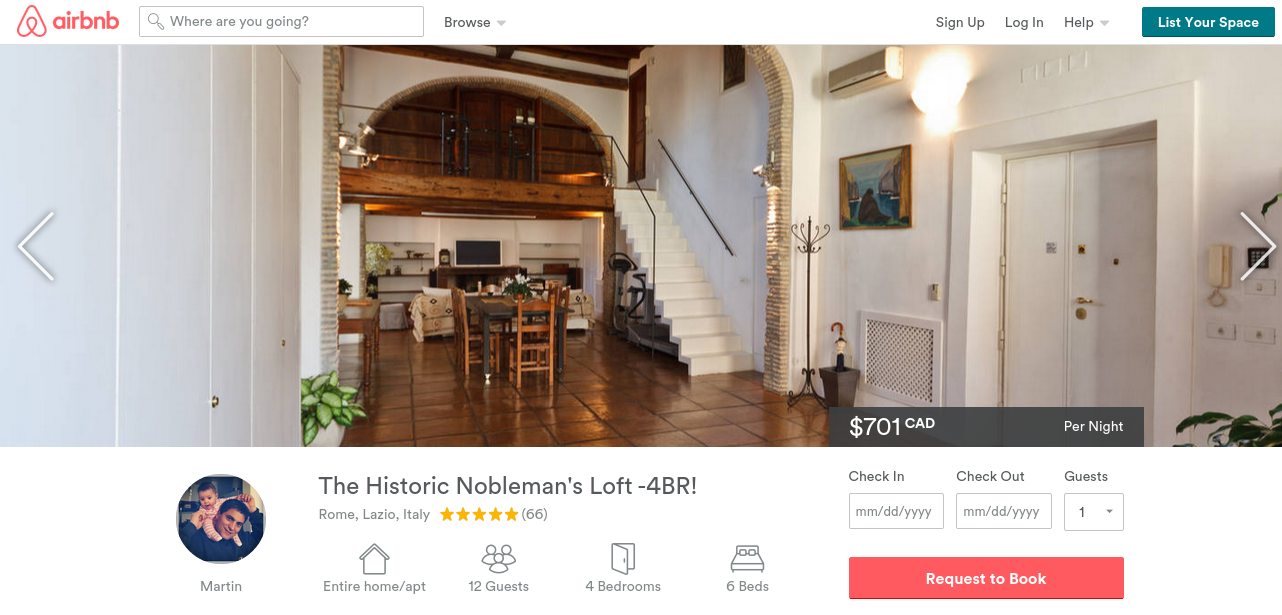
Task: Open host Martin's profile photo
Action: point(221,519)
